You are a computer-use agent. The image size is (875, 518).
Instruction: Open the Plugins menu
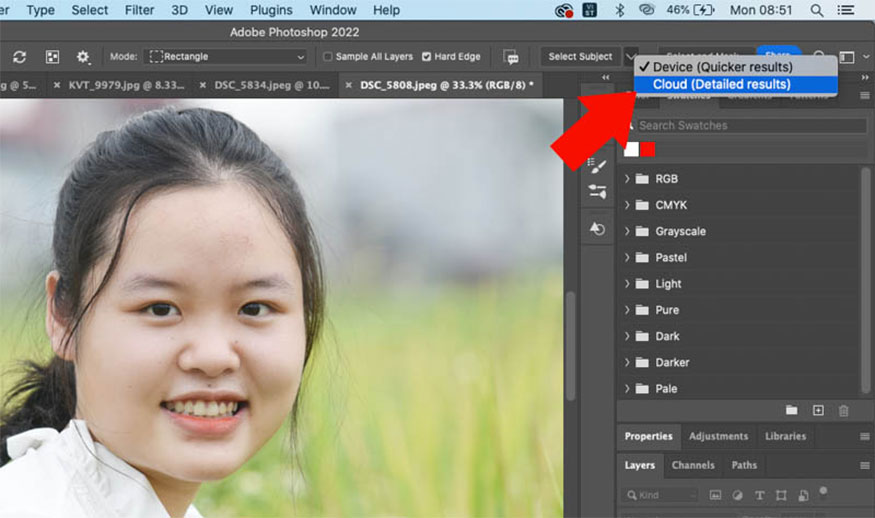click(x=271, y=10)
